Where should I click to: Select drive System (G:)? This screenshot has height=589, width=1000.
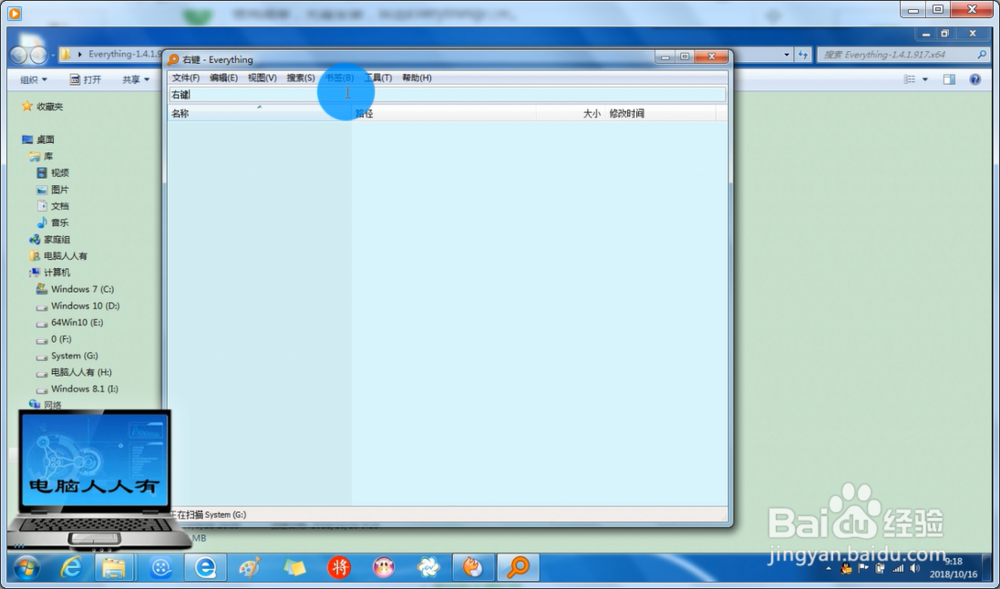(x=68, y=356)
